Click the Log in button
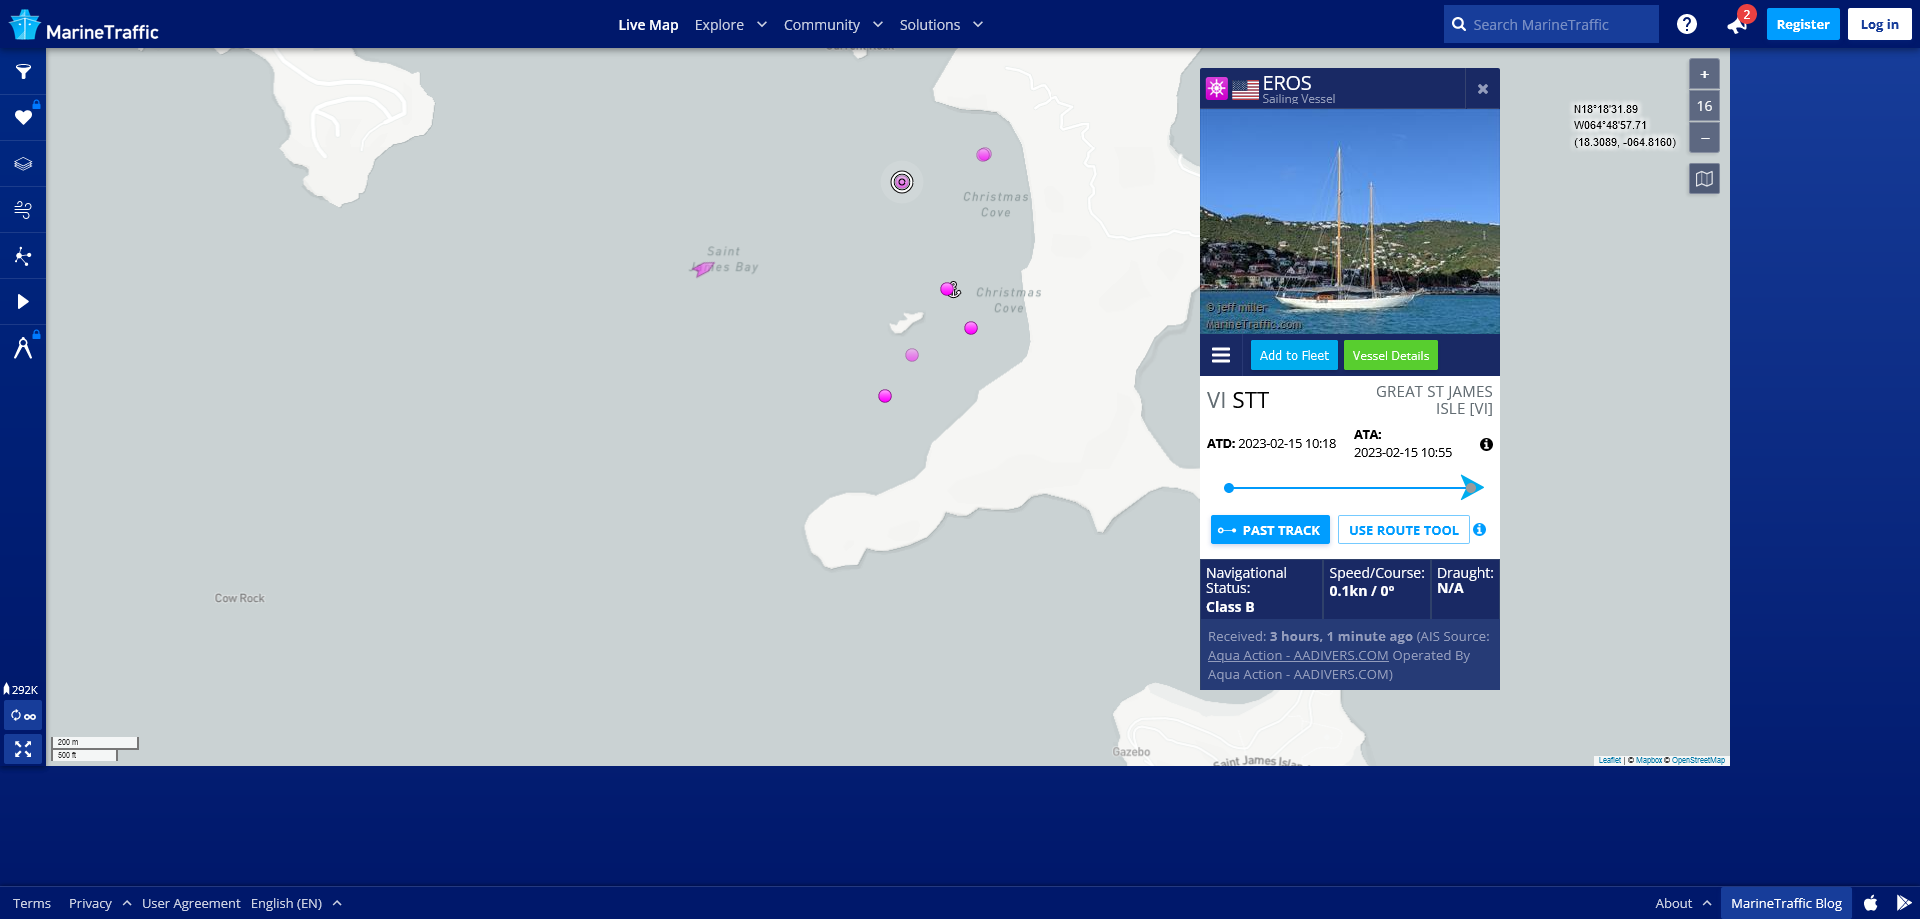Viewport: 1920px width, 919px height. [x=1880, y=24]
